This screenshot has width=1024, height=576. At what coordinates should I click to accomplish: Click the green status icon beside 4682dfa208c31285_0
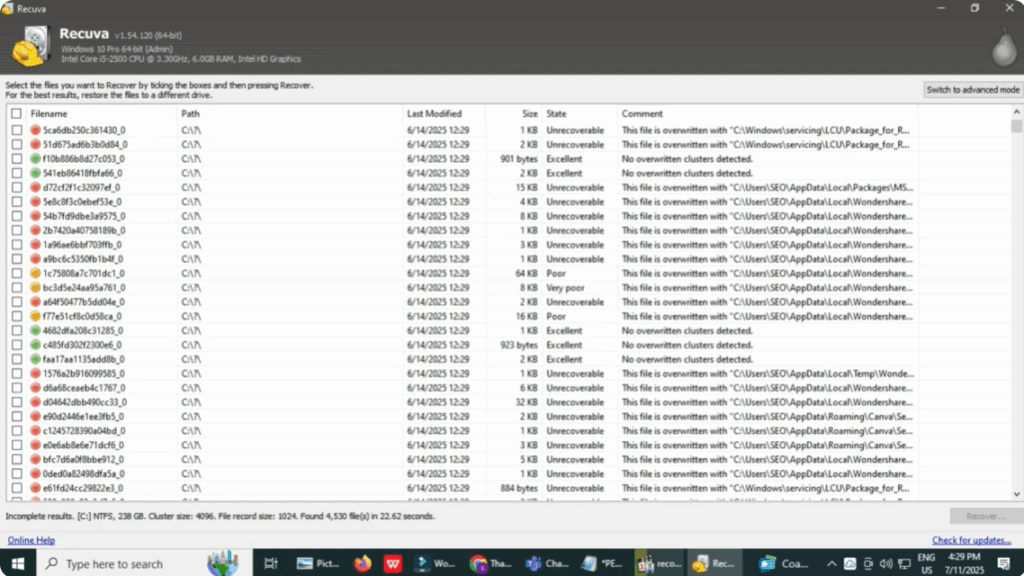35,330
